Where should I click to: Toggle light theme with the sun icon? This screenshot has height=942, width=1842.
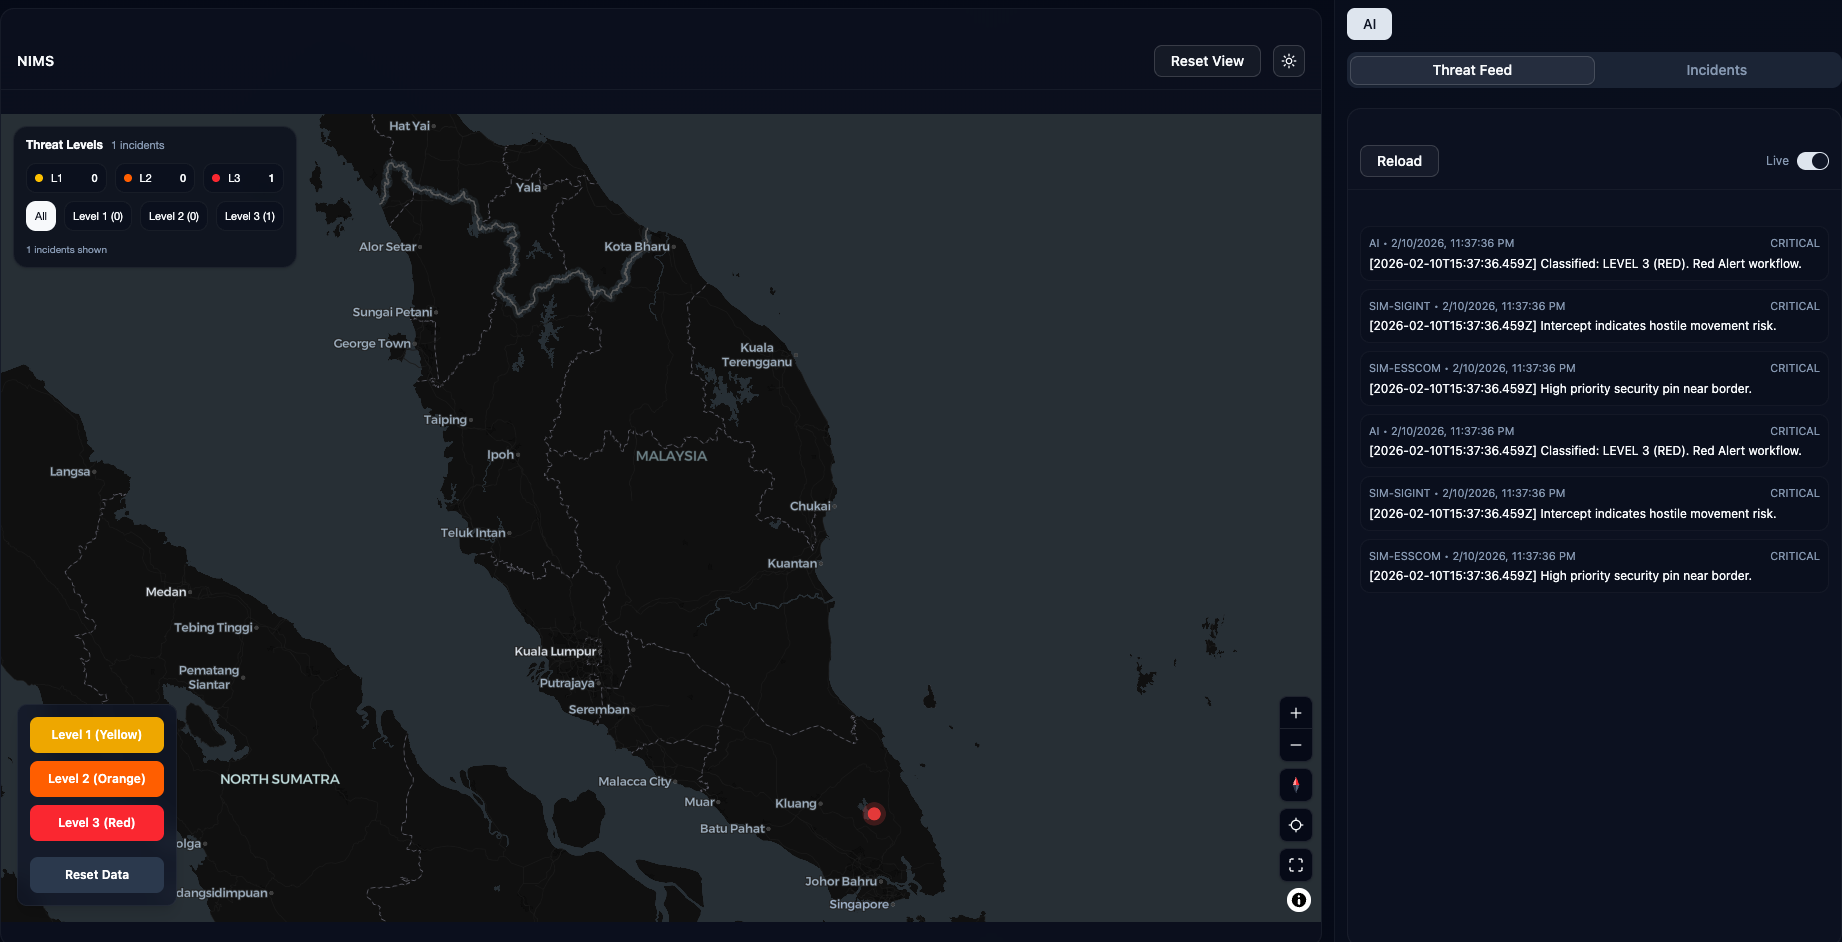coord(1288,60)
